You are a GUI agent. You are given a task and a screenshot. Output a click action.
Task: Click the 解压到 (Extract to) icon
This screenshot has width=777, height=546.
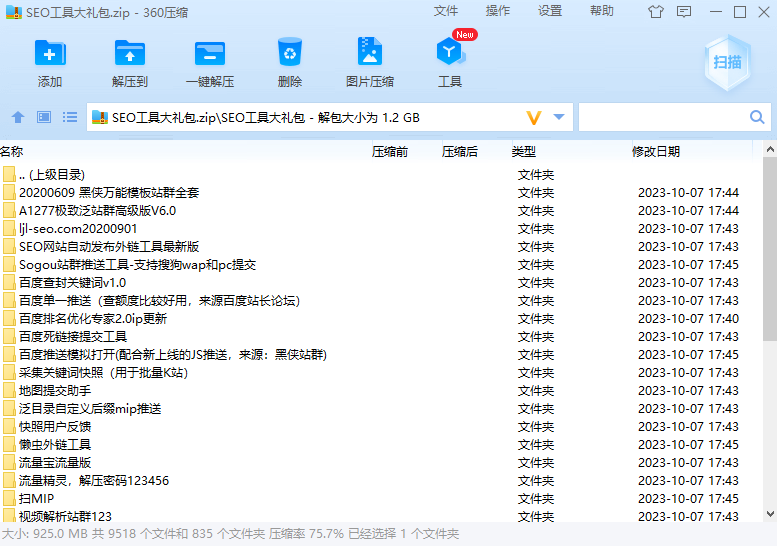pos(130,53)
